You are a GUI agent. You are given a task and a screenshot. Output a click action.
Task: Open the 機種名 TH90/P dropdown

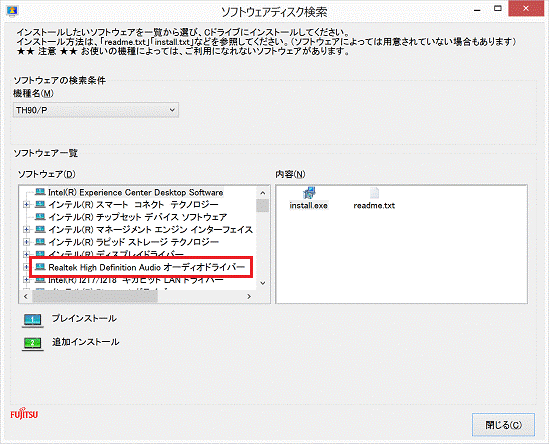pos(96,110)
